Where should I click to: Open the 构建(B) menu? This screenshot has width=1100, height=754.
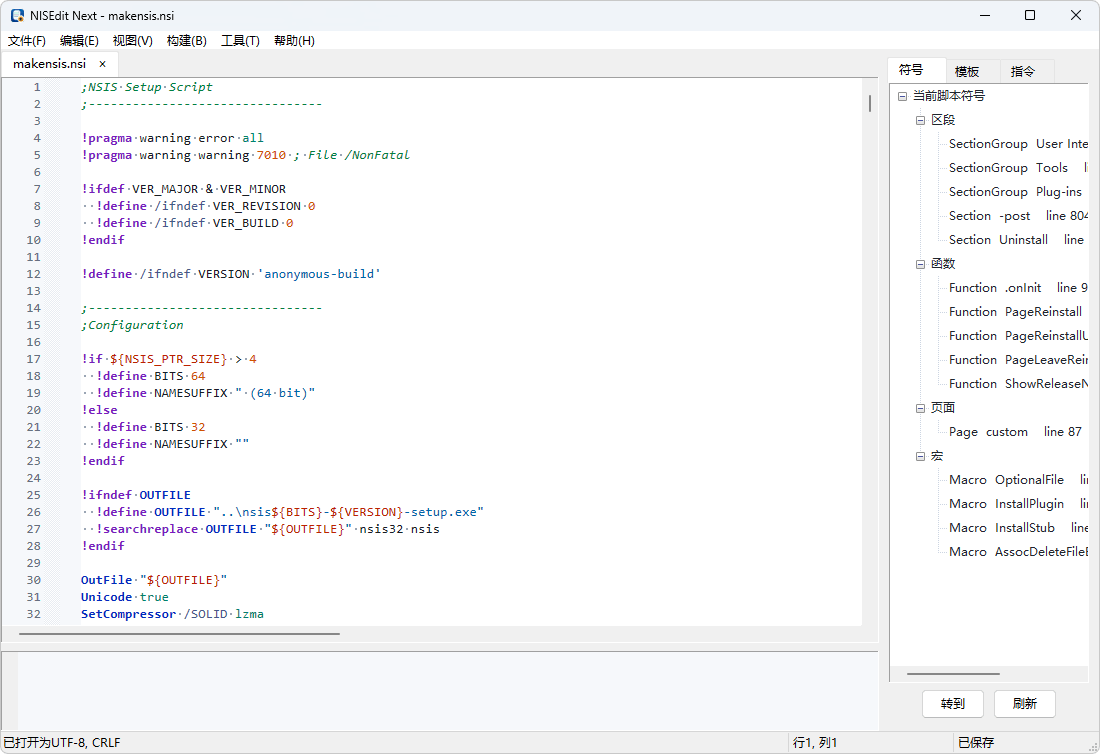(x=187, y=41)
